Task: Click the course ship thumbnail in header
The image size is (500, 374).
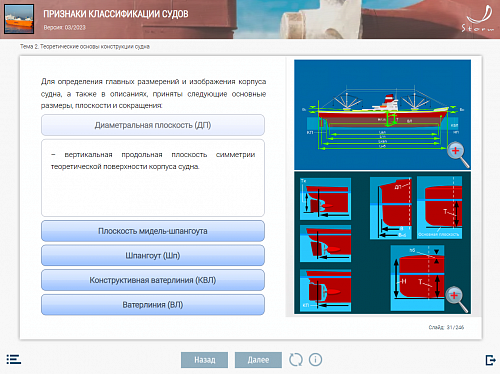Action: 19,19
